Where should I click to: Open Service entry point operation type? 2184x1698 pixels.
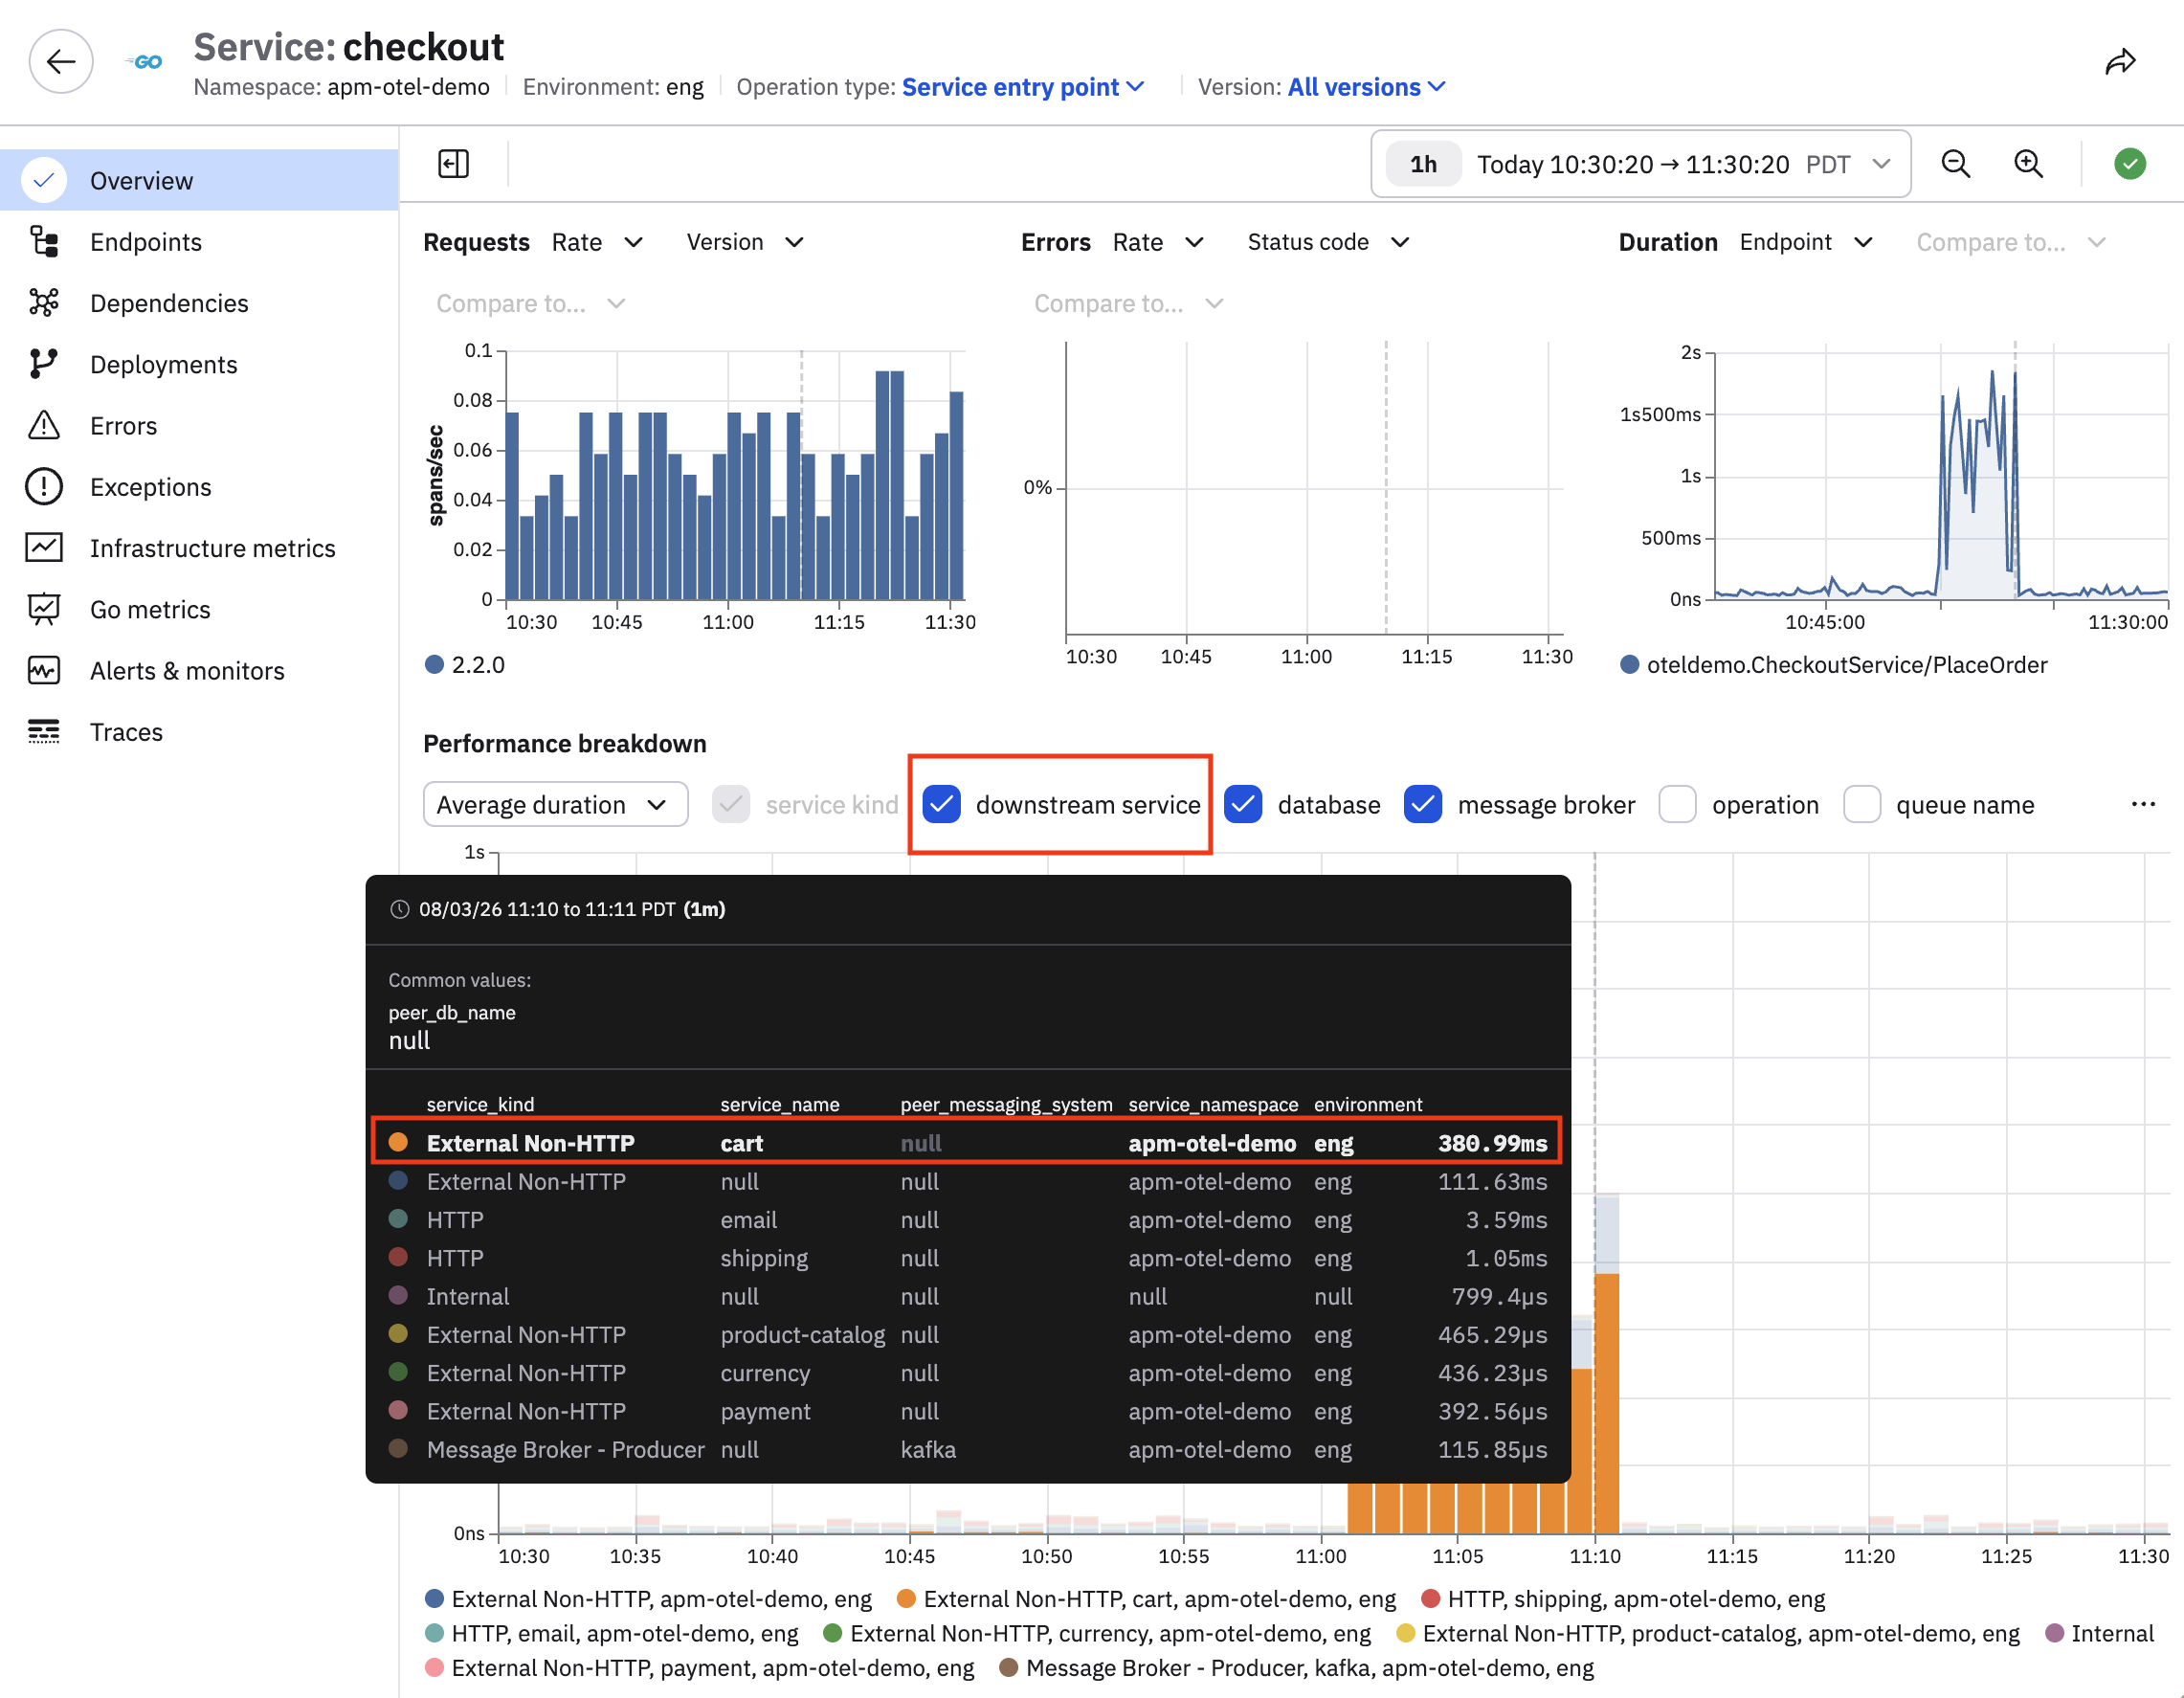pos(1022,87)
